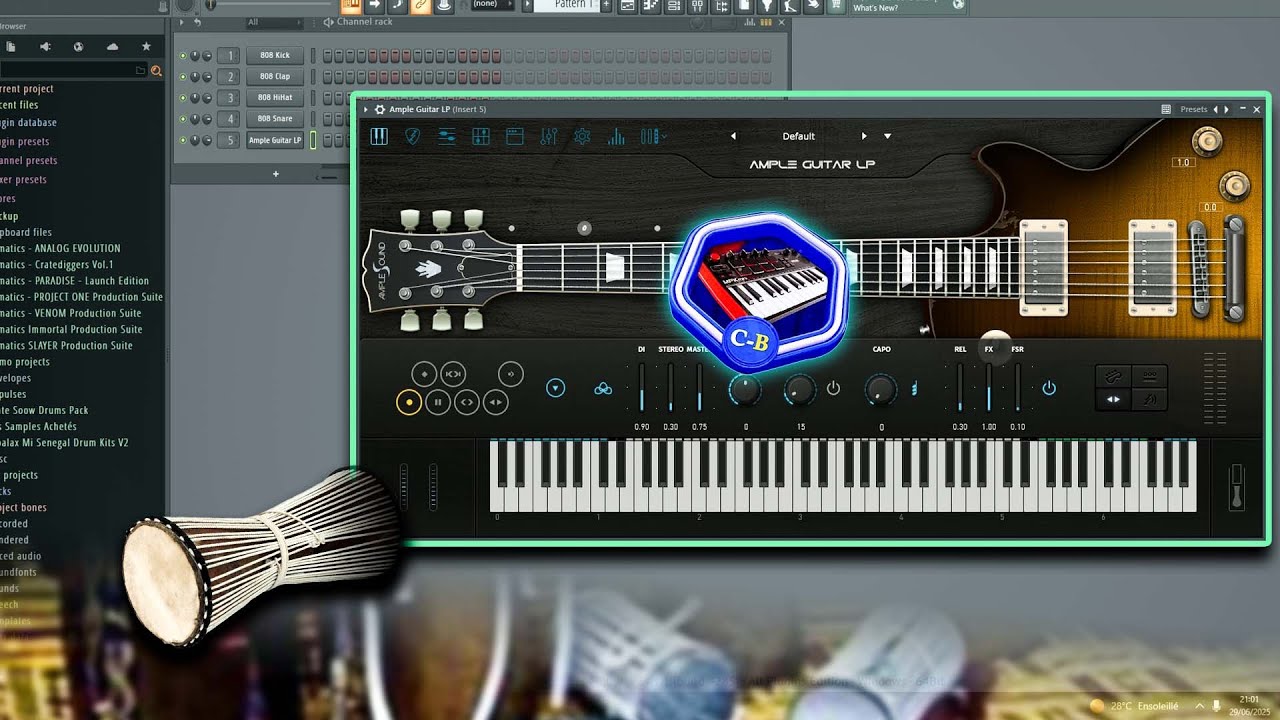Mute the 808 HiHat channel
Screen dimensions: 1280x720
(183, 97)
